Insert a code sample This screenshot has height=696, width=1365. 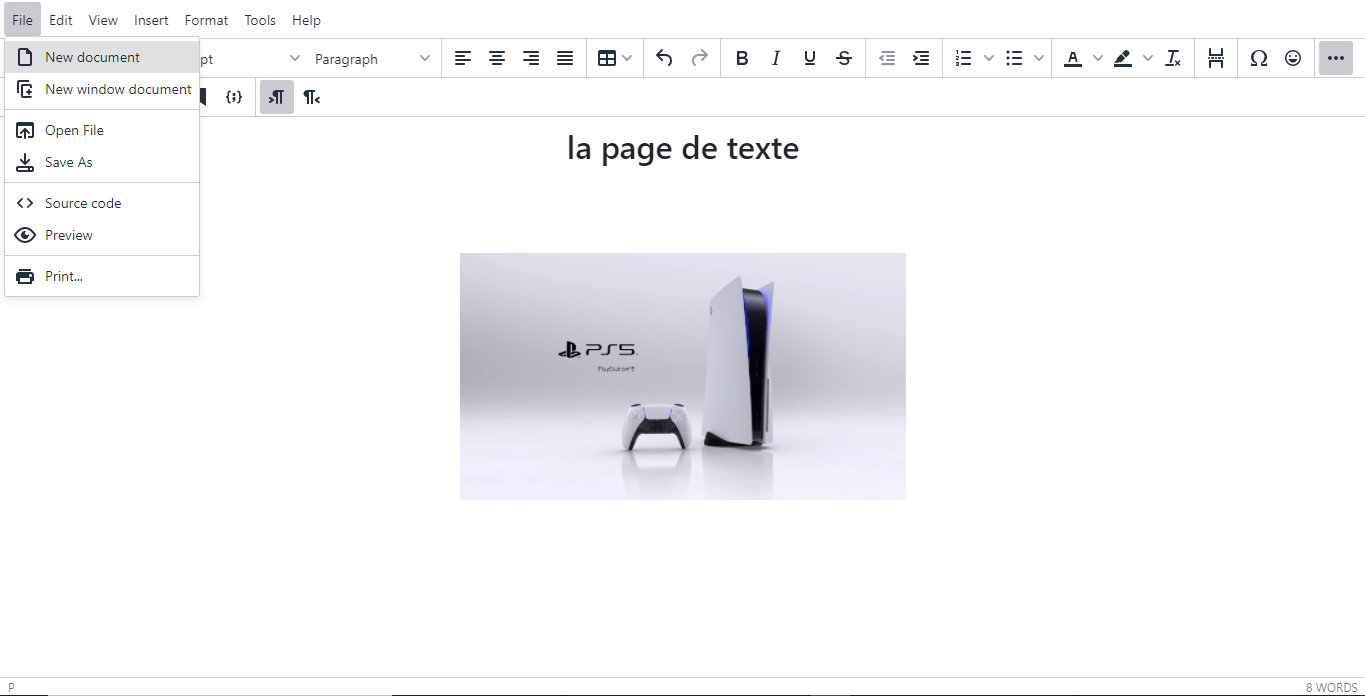coord(234,97)
